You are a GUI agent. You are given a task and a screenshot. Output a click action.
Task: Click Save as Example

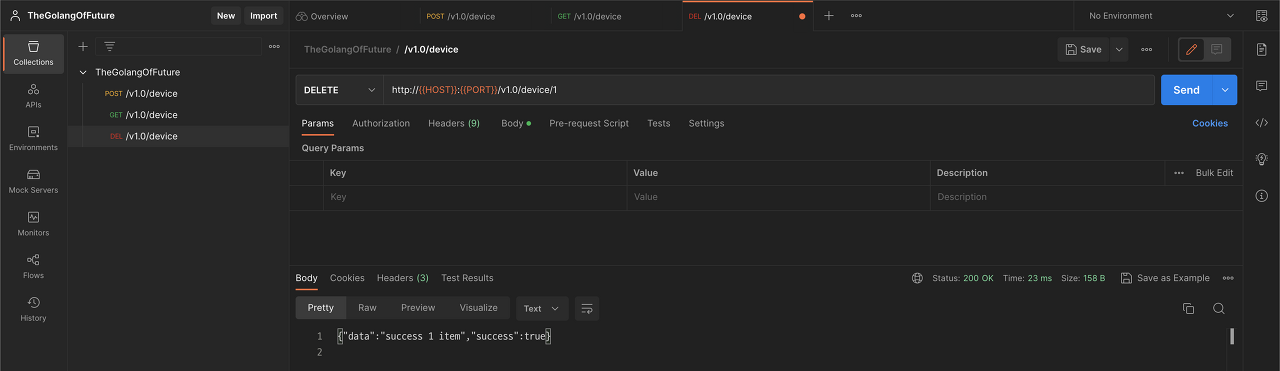pos(1165,278)
